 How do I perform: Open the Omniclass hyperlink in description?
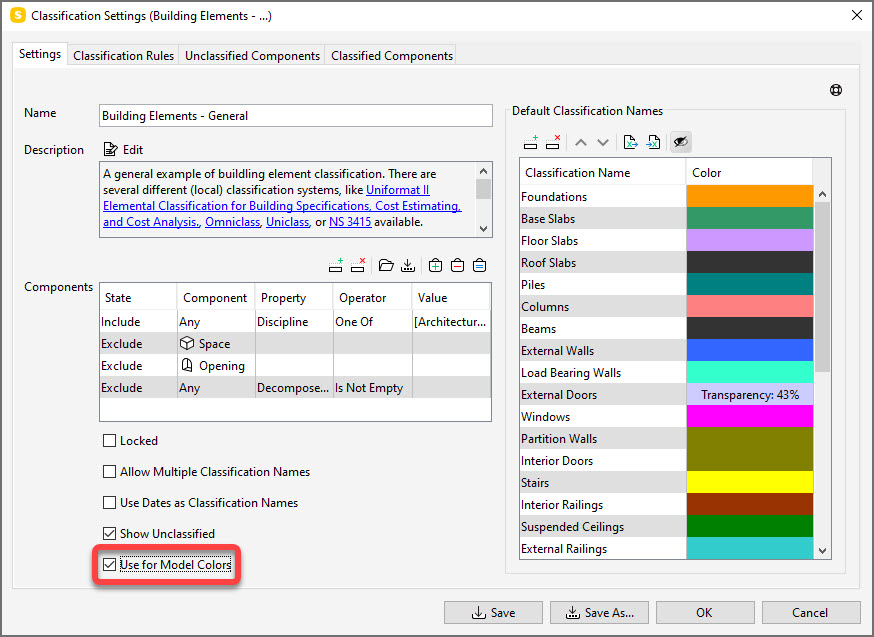pyautogui.click(x=232, y=222)
